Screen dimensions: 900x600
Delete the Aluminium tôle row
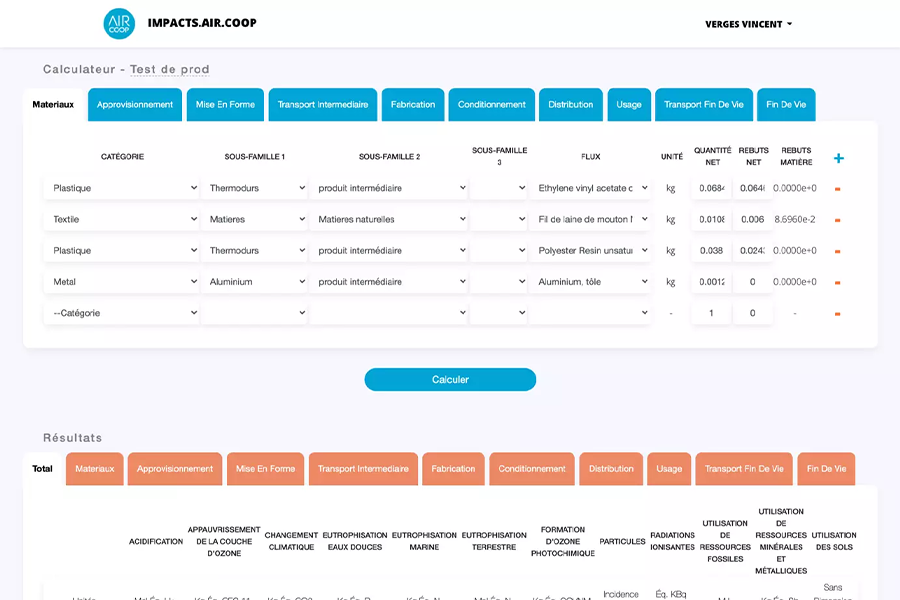pos(837,283)
